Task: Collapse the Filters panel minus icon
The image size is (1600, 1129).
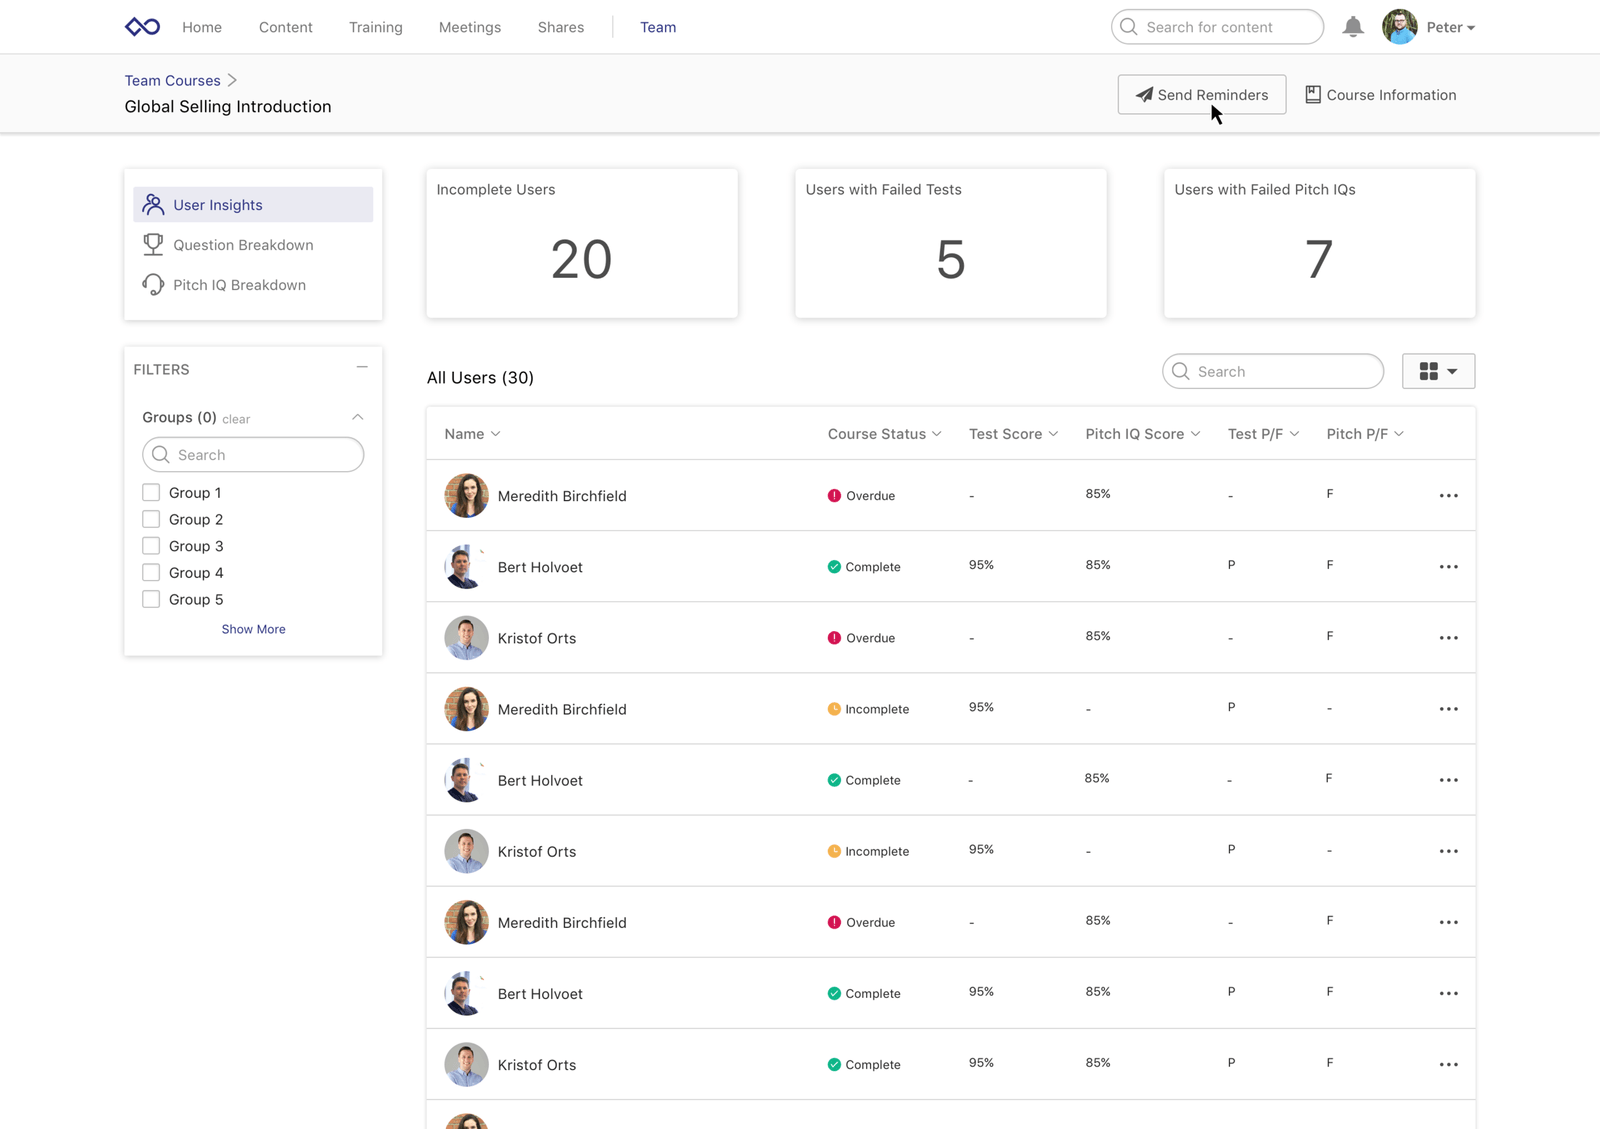Action: click(x=362, y=368)
